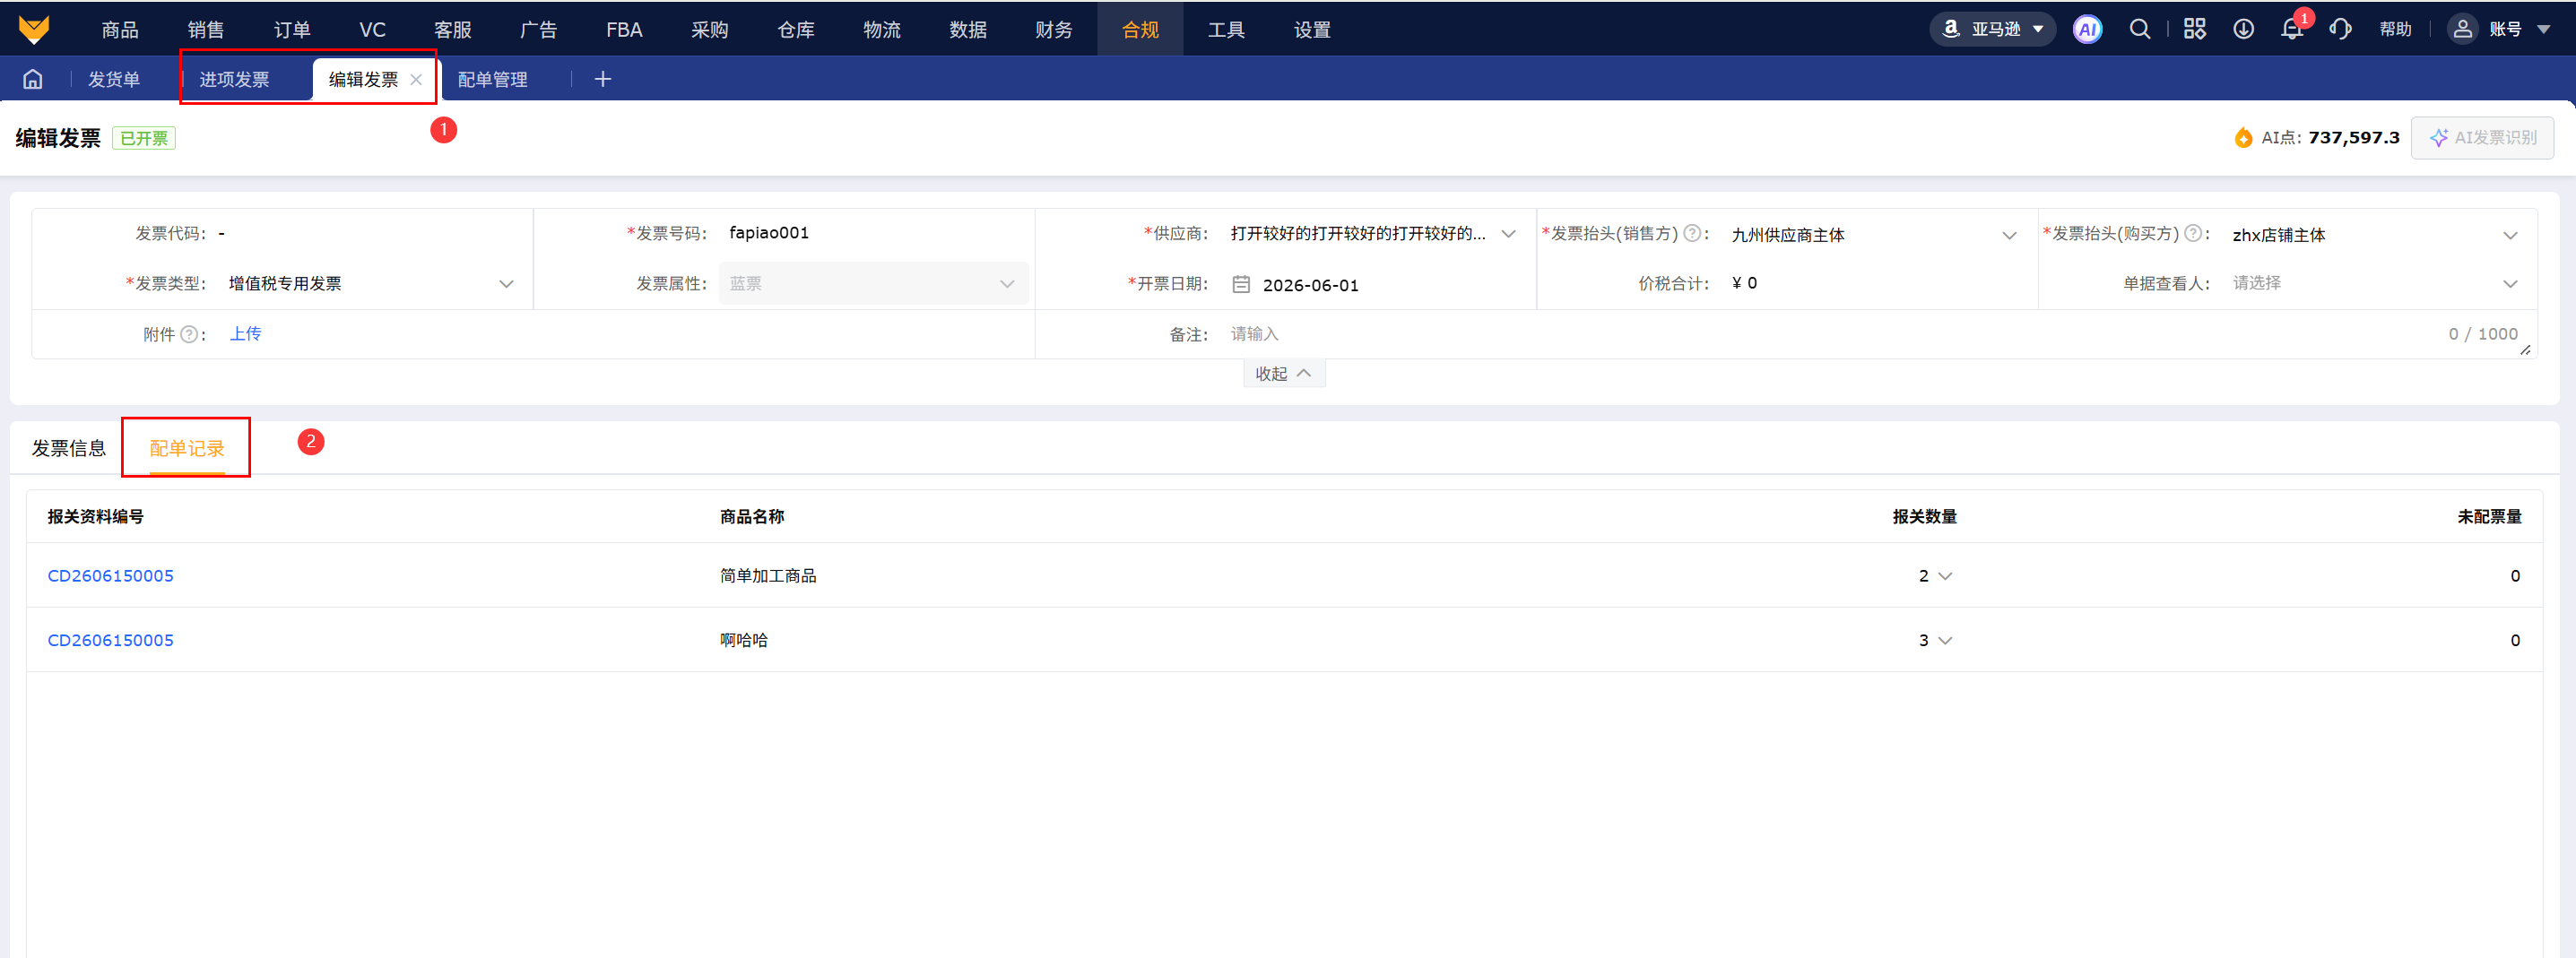Select the 配单记录 tab
The image size is (2576, 958).
coord(187,448)
